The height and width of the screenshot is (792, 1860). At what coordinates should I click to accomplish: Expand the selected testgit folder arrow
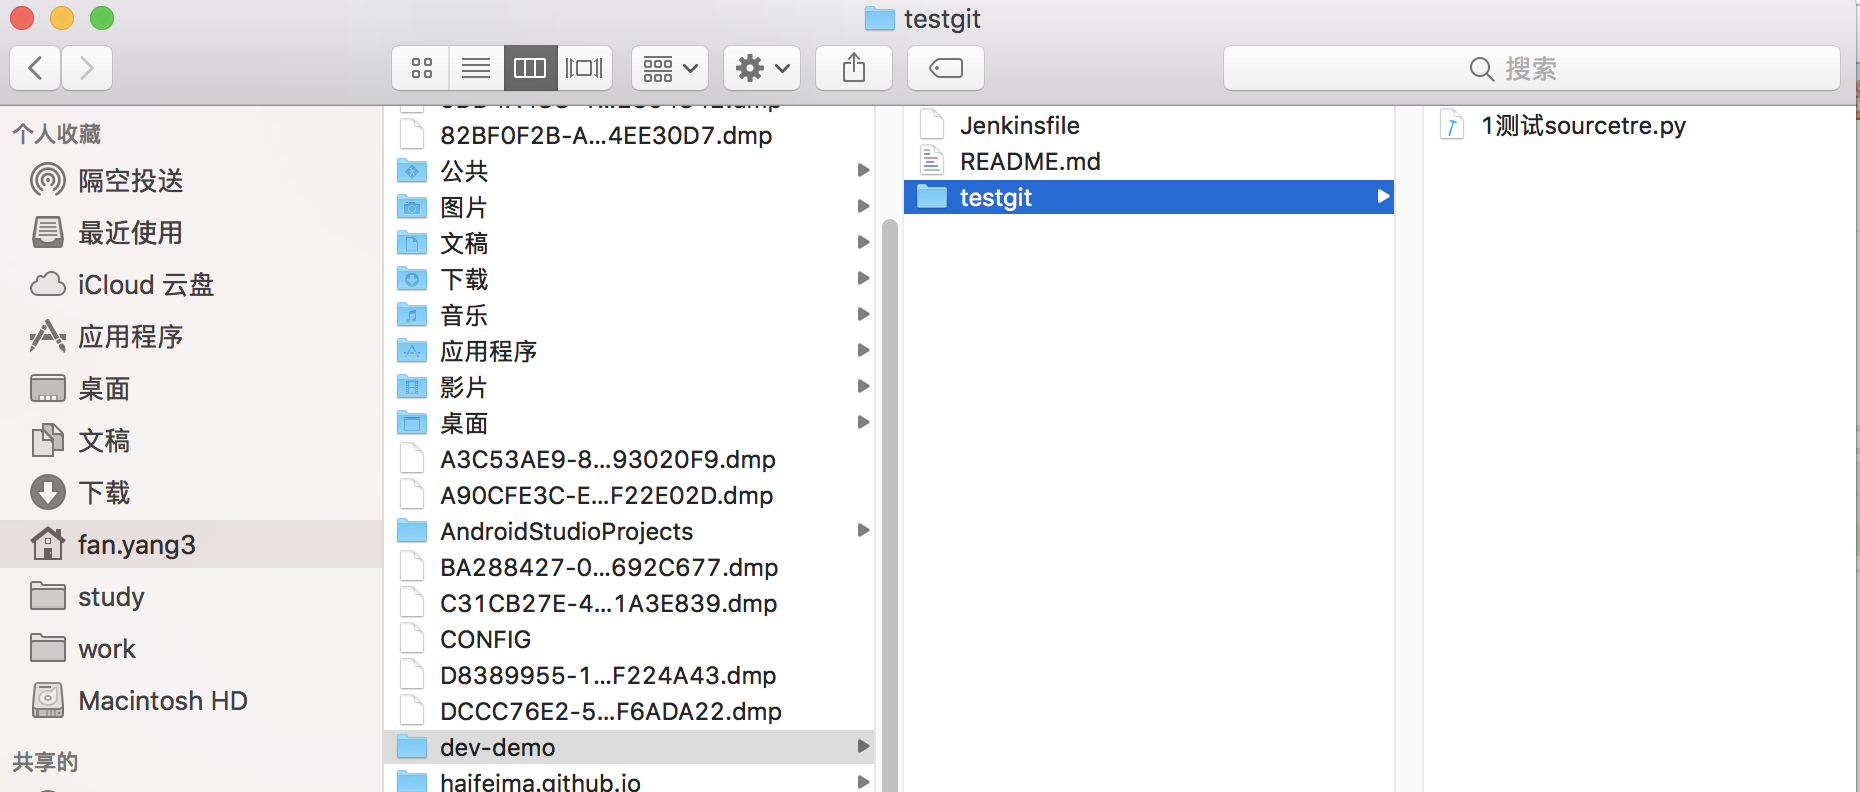1383,196
